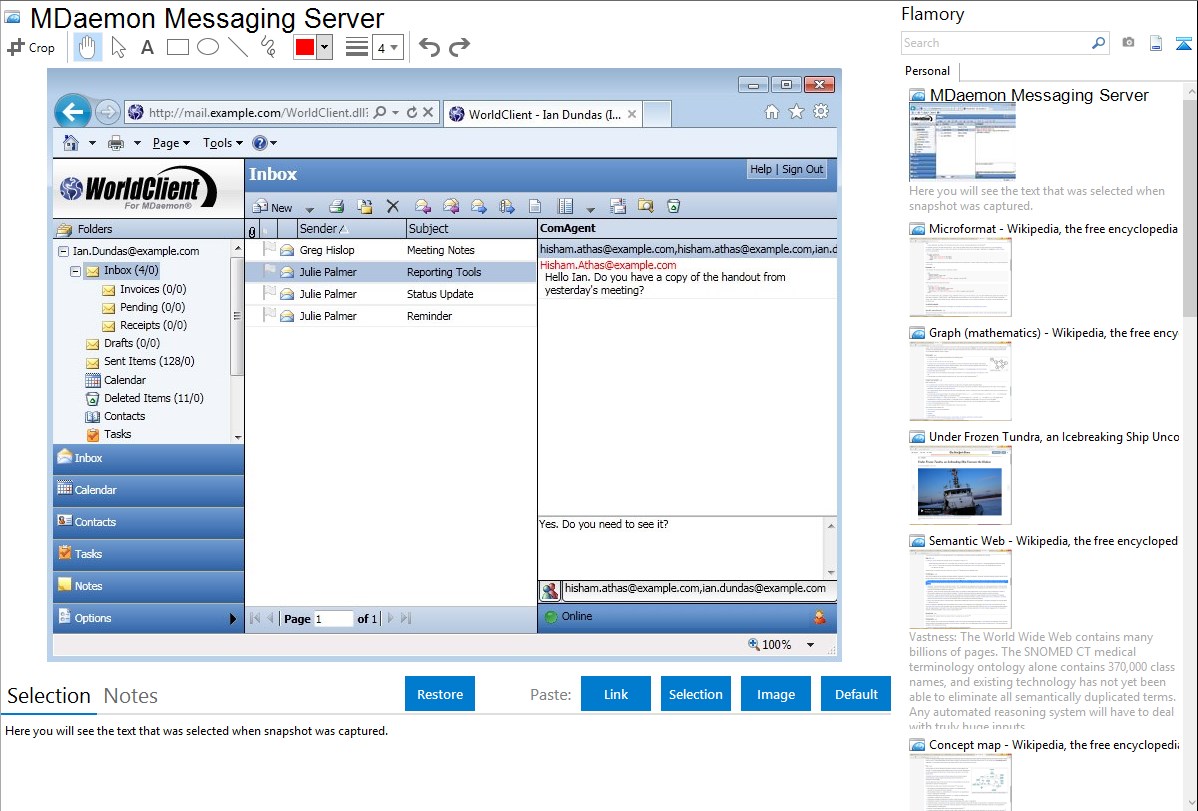Toggle flag on the Reminder message
The height and width of the screenshot is (811, 1198).
point(269,315)
